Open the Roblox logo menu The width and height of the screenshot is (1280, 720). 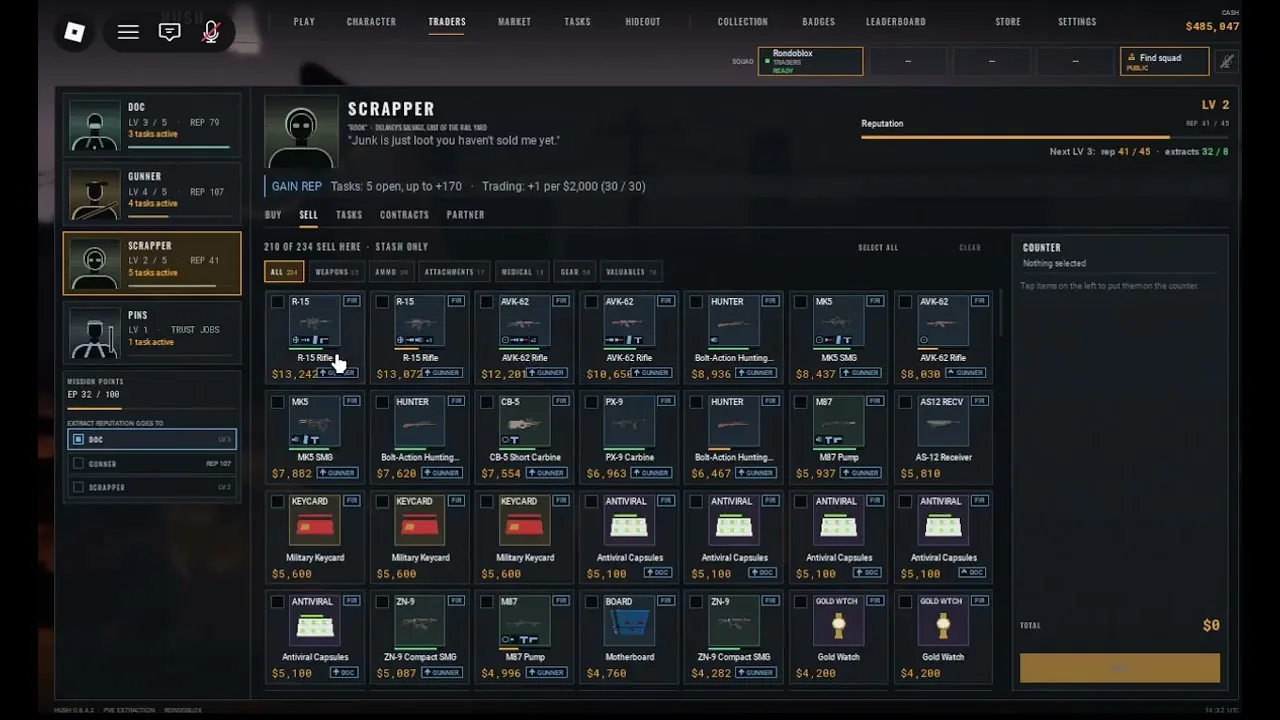pos(75,33)
